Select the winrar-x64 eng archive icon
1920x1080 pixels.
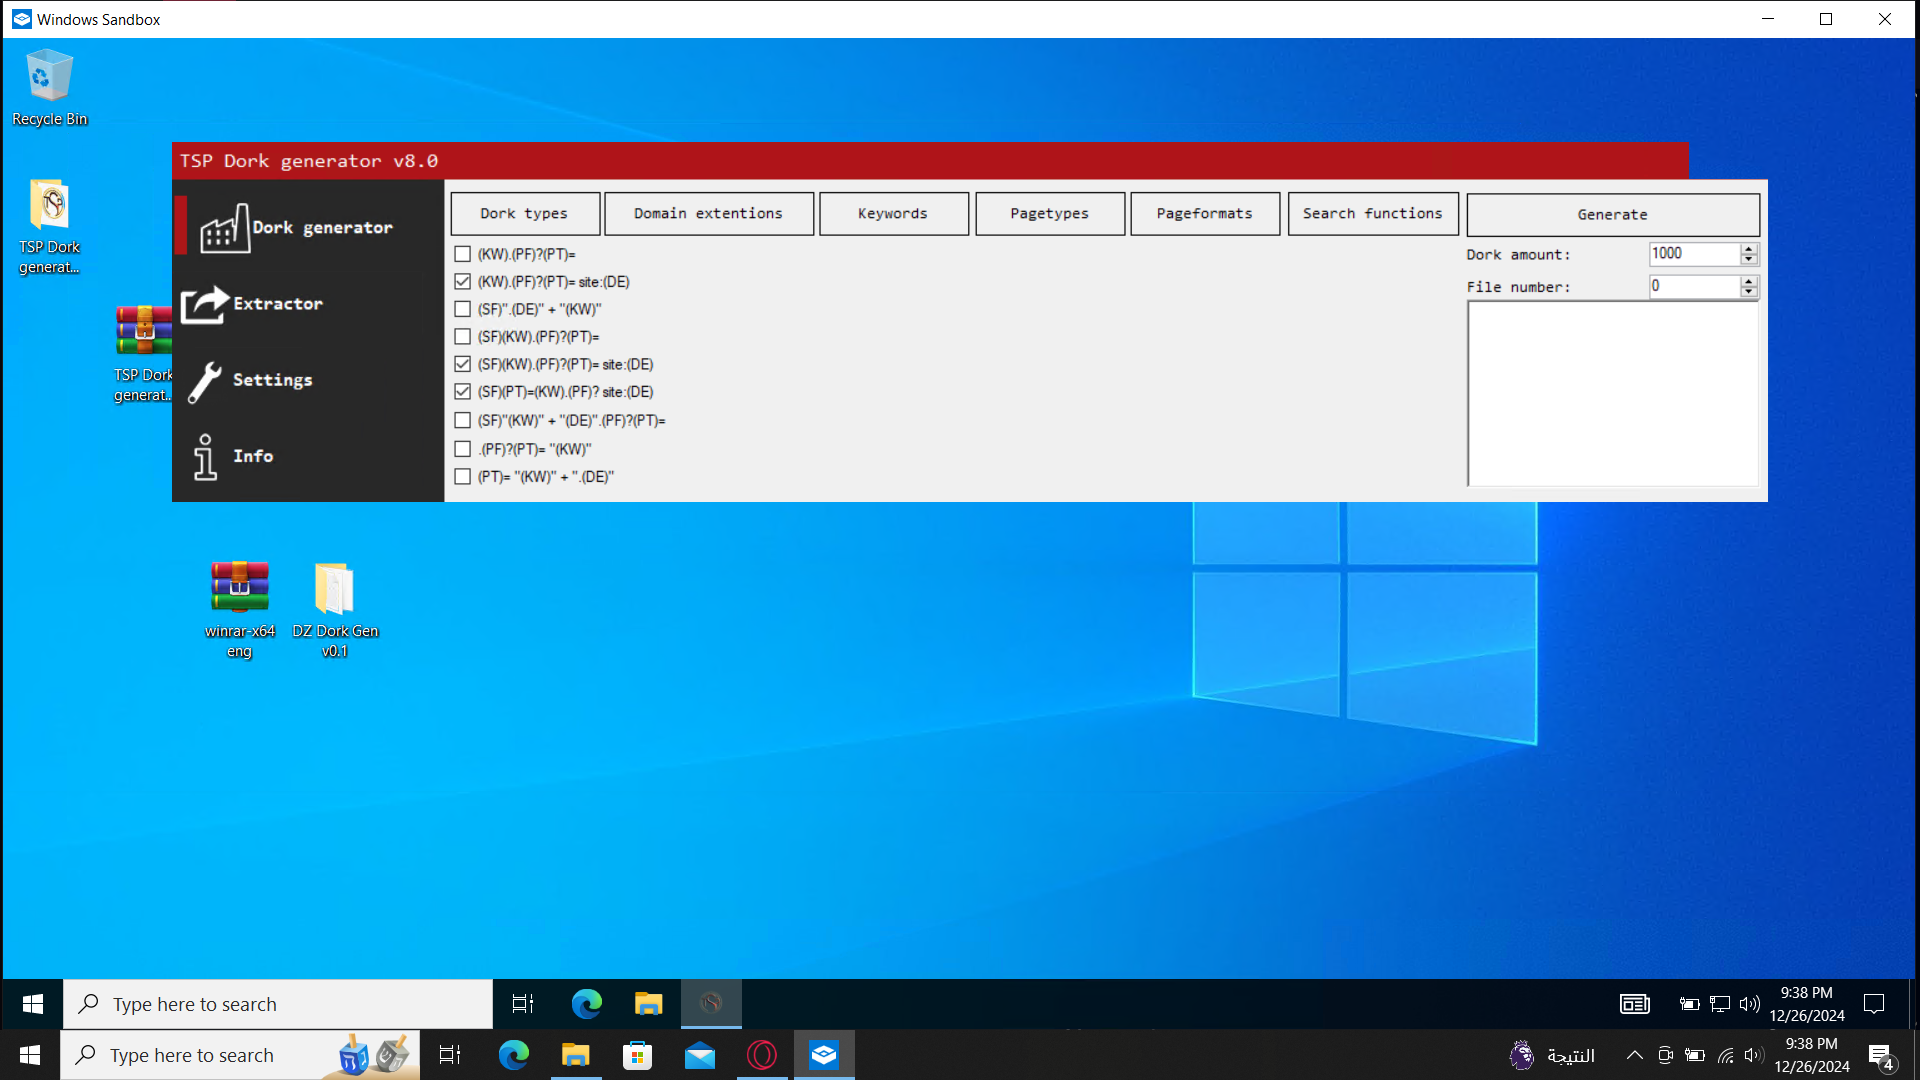[239, 609]
